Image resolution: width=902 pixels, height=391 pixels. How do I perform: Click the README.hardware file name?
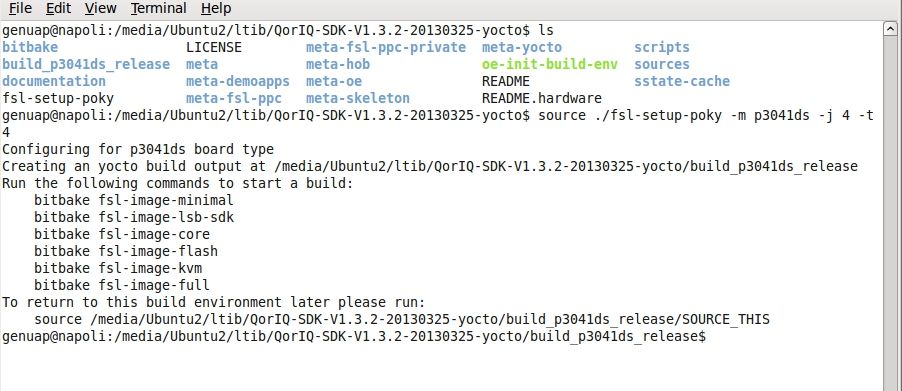[541, 98]
